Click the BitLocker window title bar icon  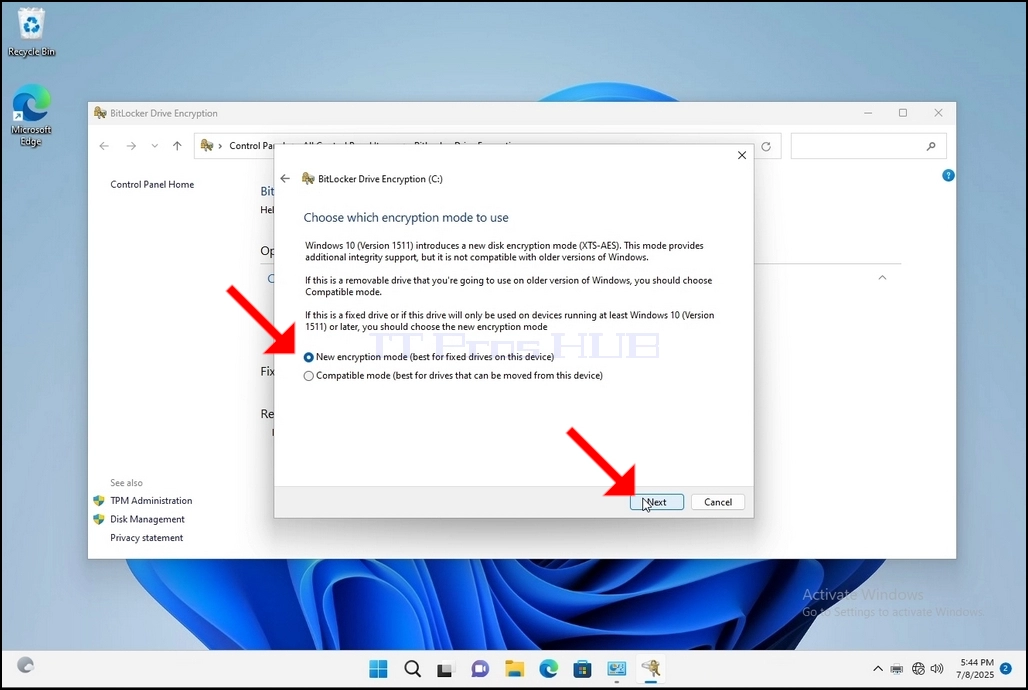coord(100,113)
